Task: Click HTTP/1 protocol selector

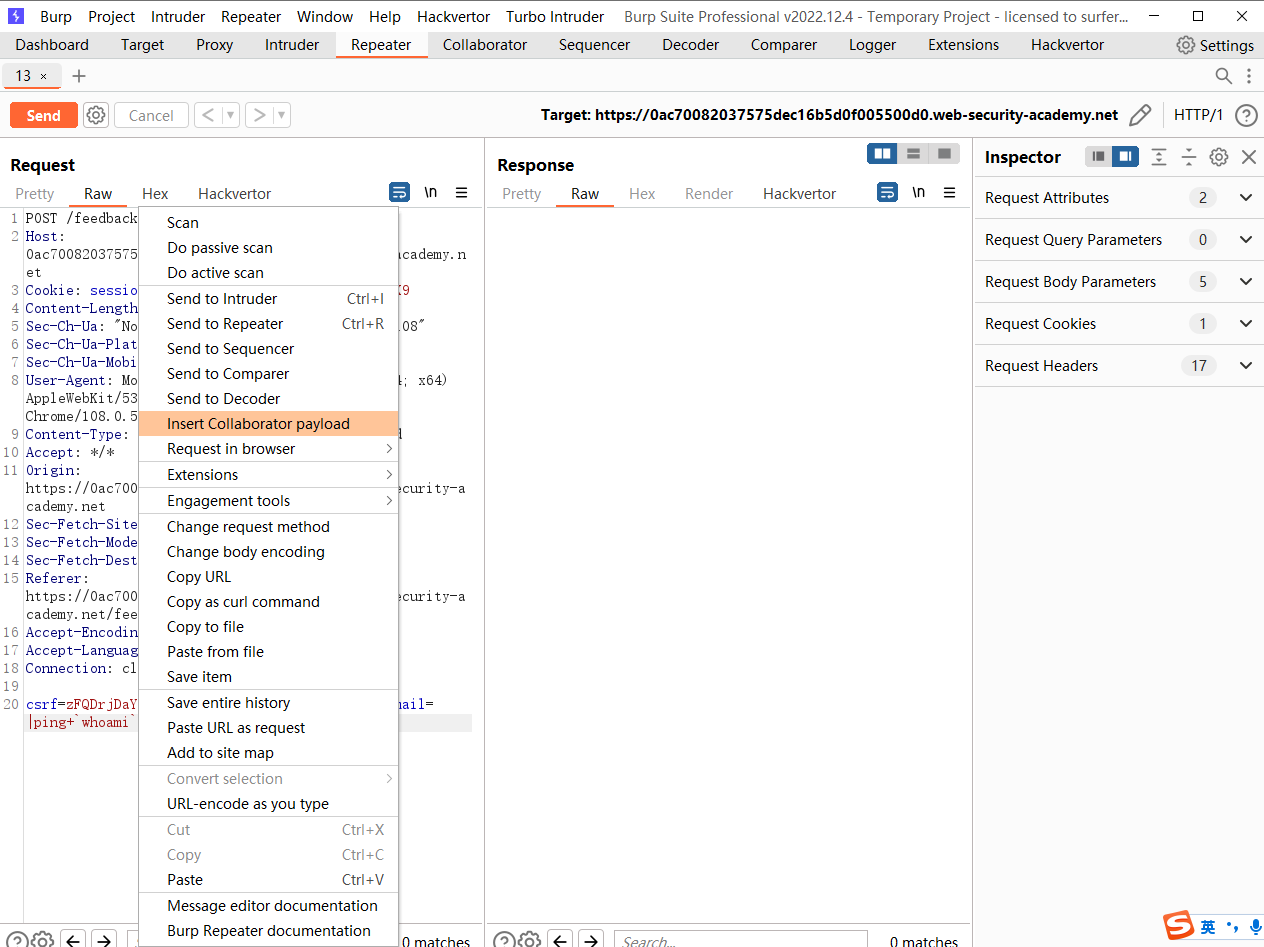Action: click(x=1198, y=115)
